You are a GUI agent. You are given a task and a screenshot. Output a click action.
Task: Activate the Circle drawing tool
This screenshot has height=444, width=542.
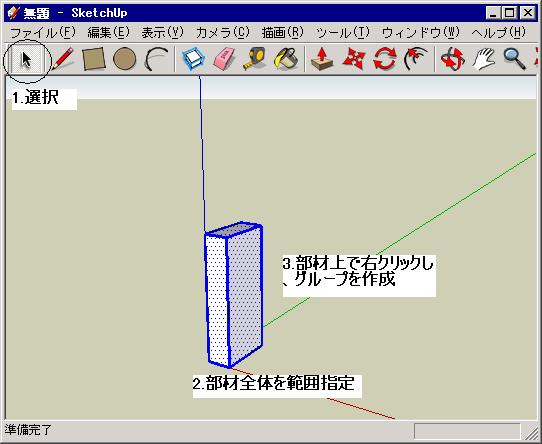(124, 59)
